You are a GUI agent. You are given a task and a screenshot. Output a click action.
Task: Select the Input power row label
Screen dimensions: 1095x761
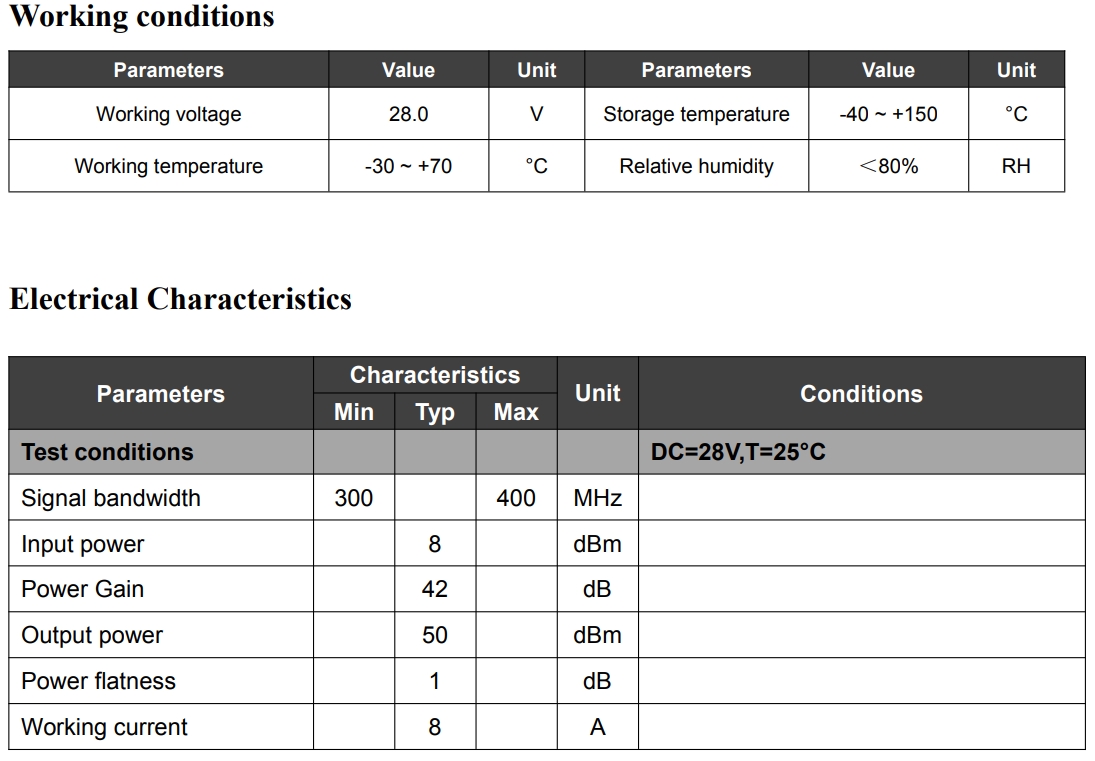coord(82,544)
